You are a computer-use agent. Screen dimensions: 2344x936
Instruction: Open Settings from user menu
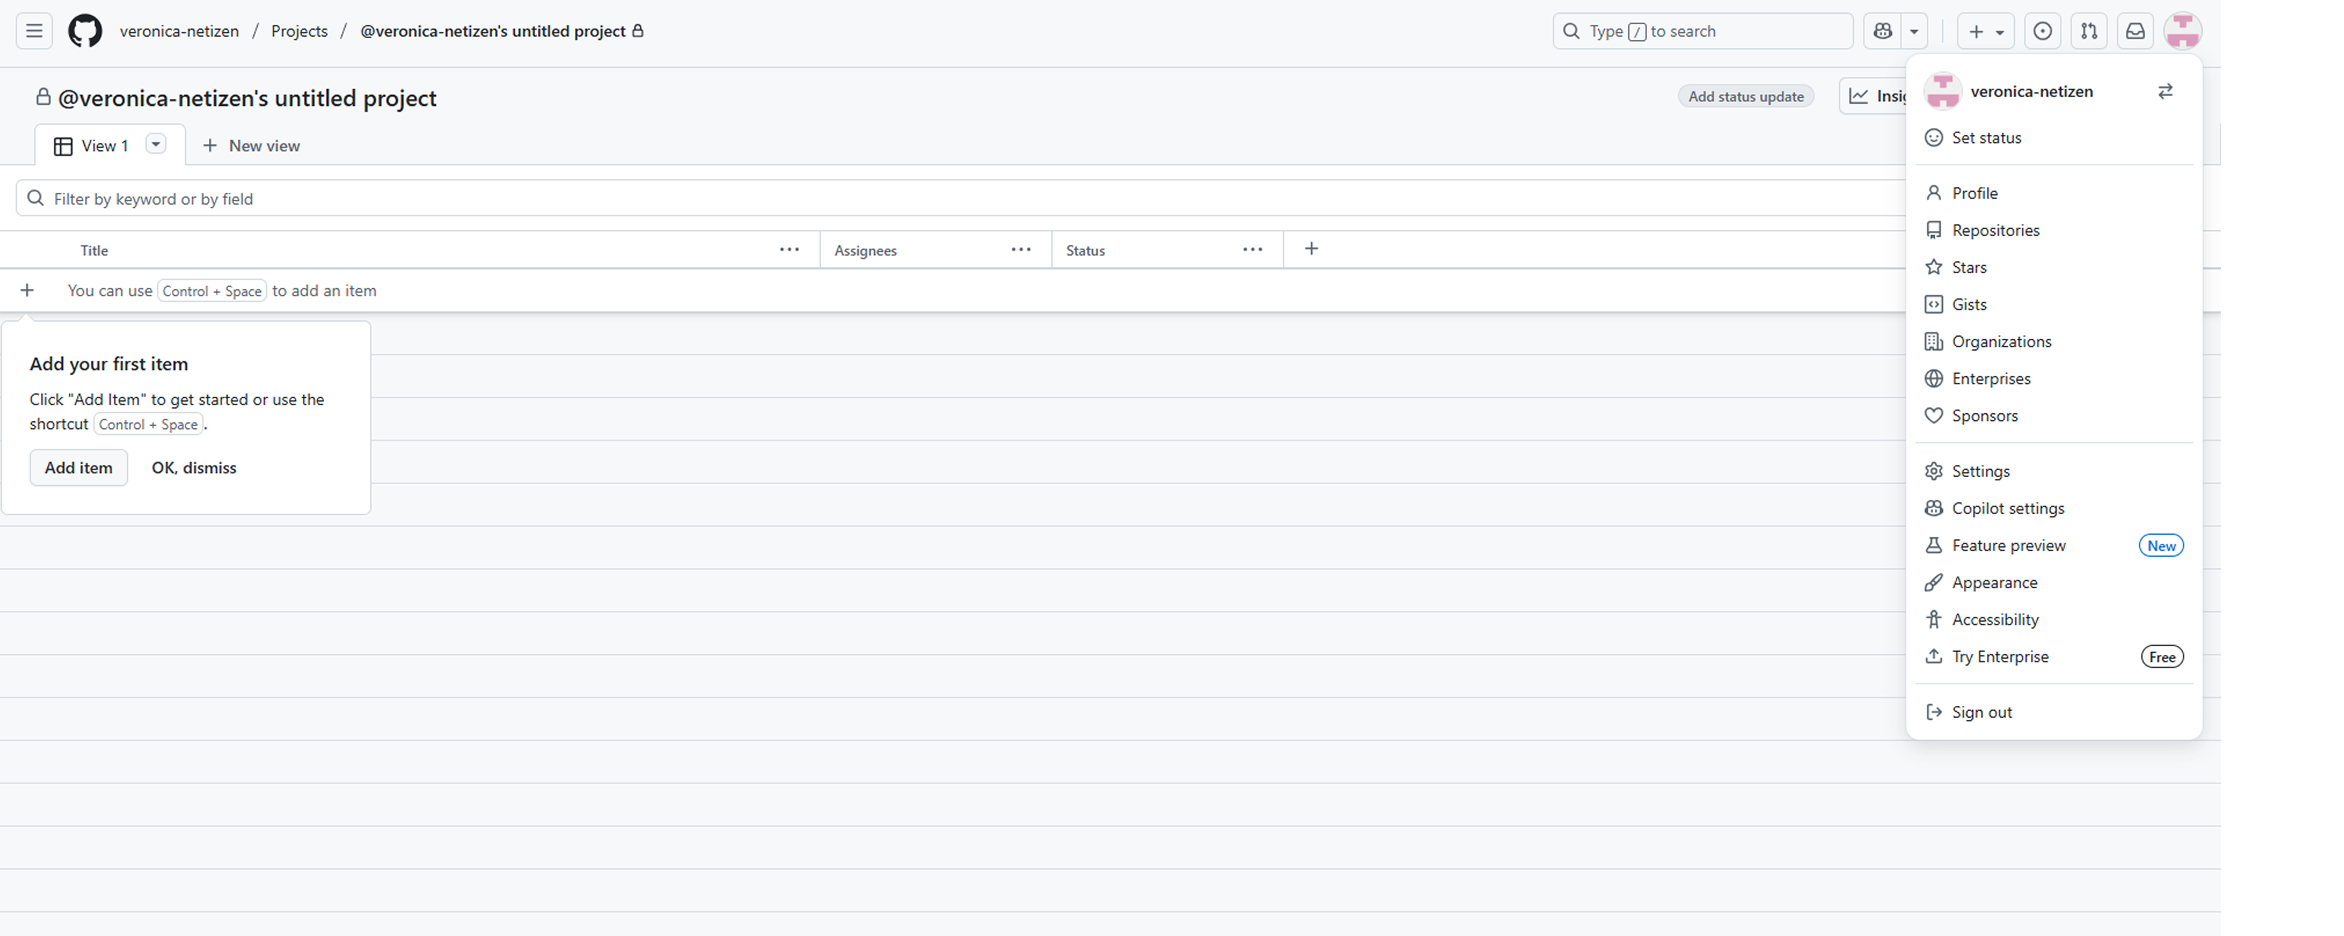pyautogui.click(x=2054, y=471)
